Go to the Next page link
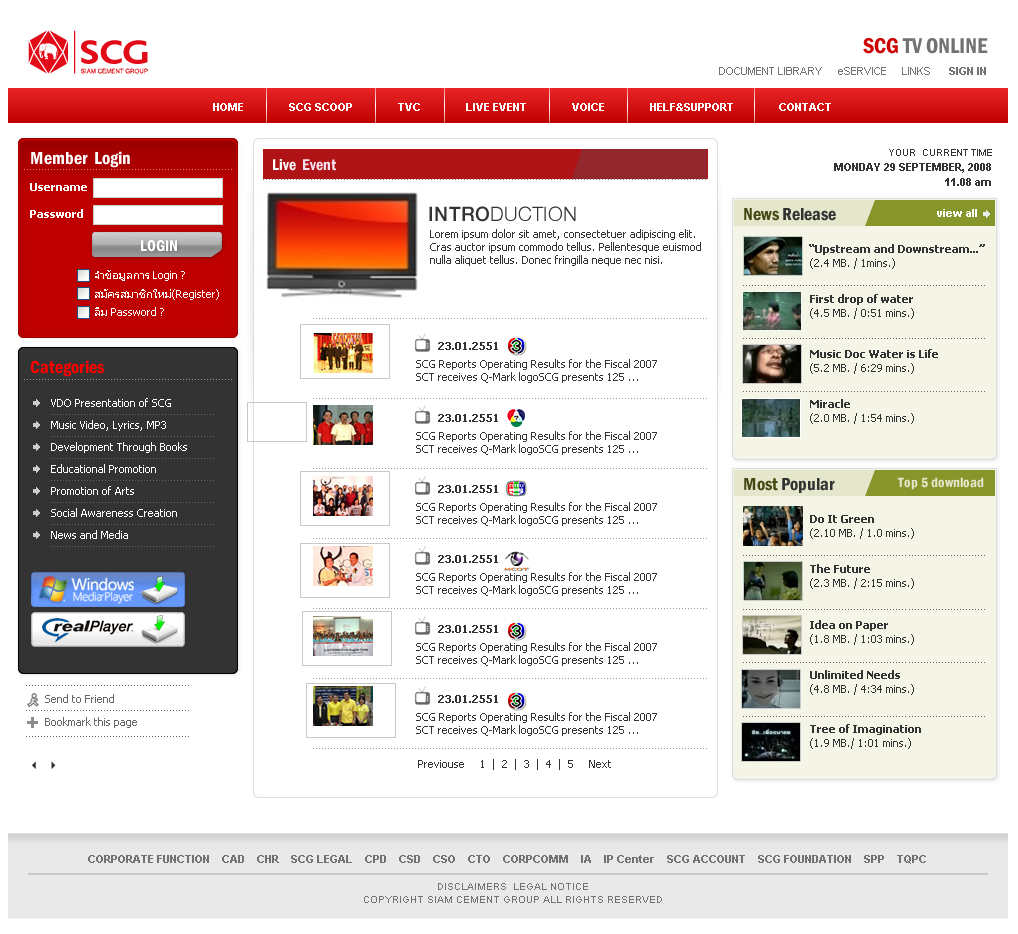Screen dimensions: 1018x934 (x=599, y=765)
